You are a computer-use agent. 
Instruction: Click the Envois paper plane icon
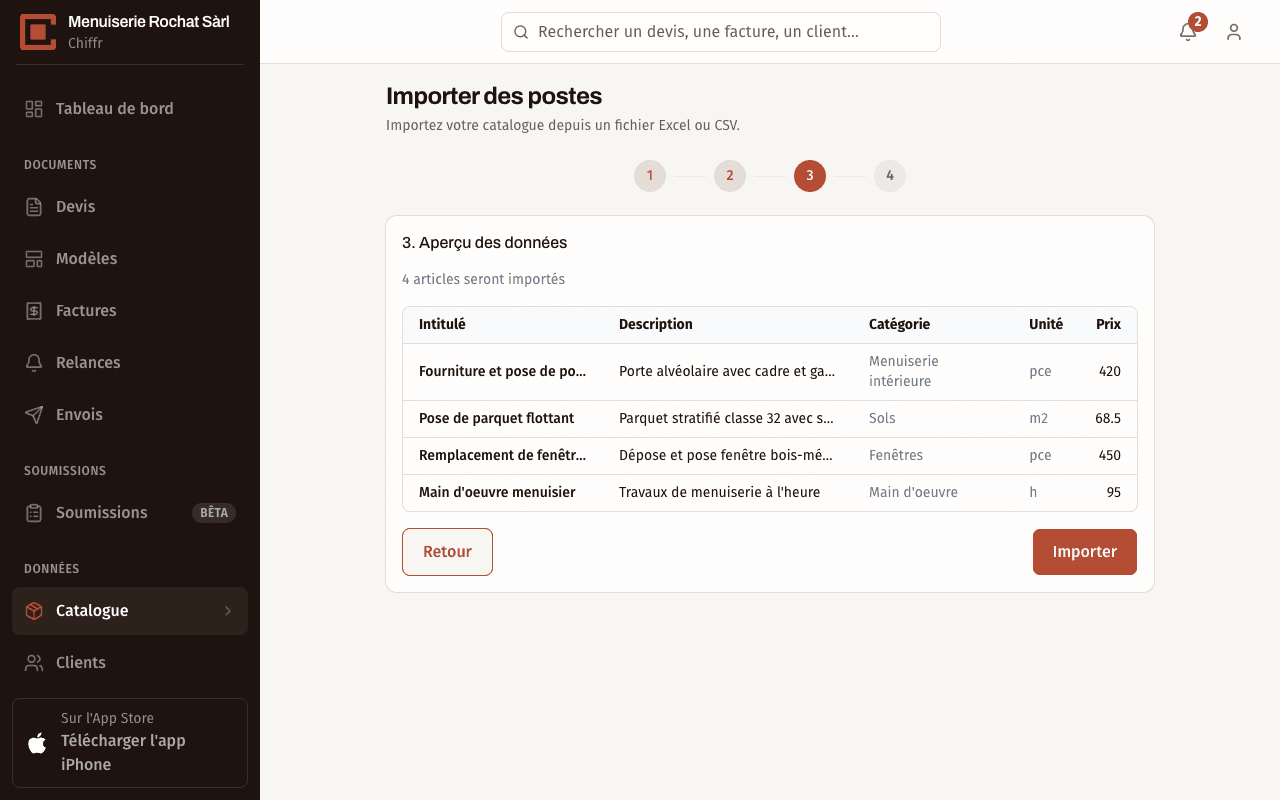coord(34,415)
